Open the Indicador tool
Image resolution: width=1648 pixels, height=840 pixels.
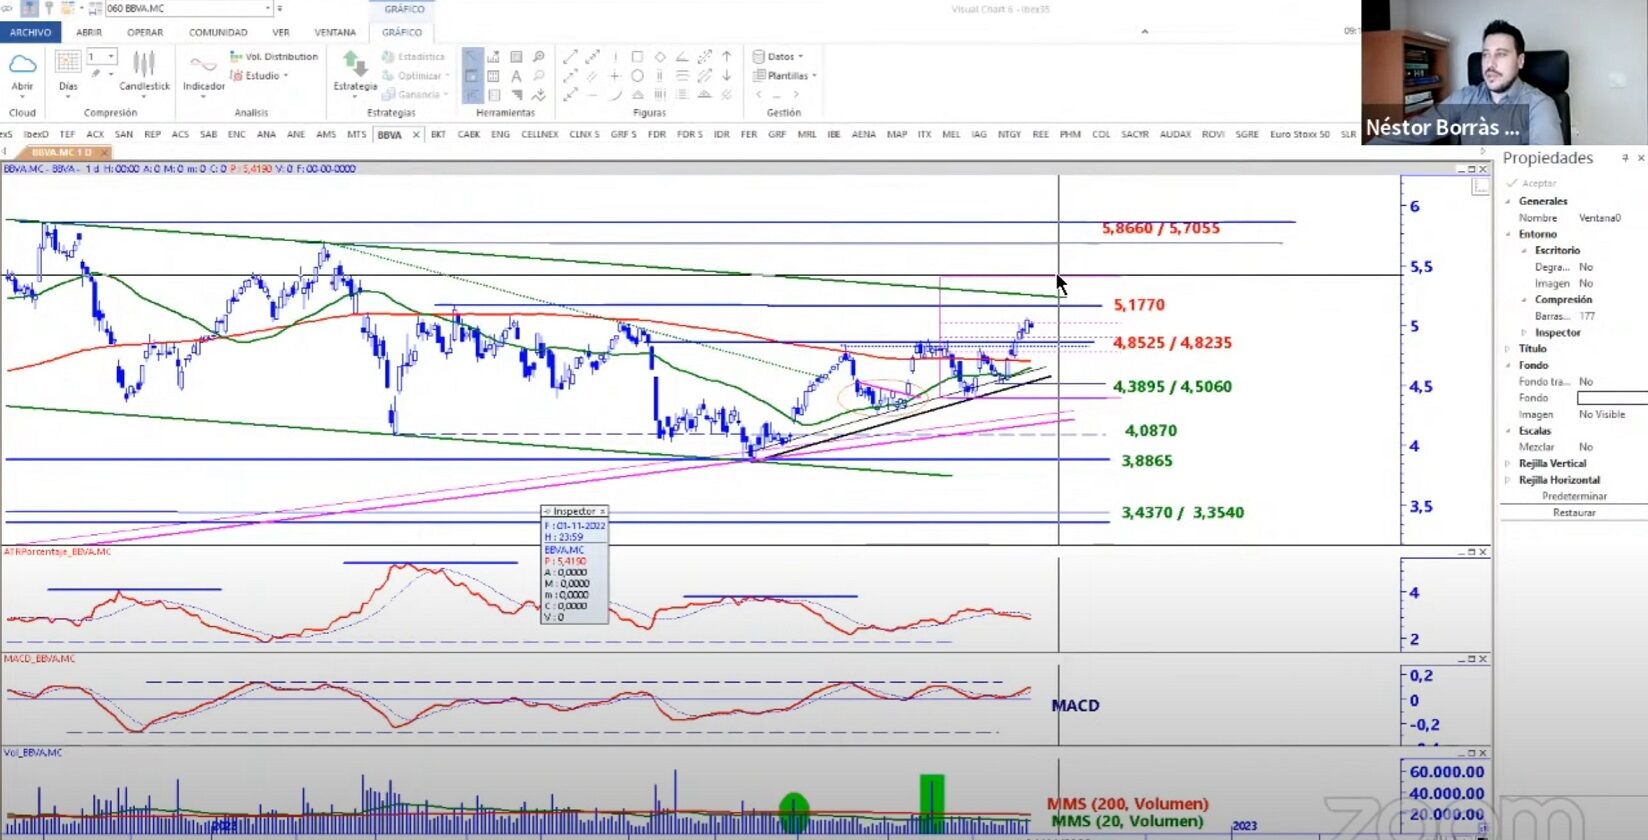(204, 72)
